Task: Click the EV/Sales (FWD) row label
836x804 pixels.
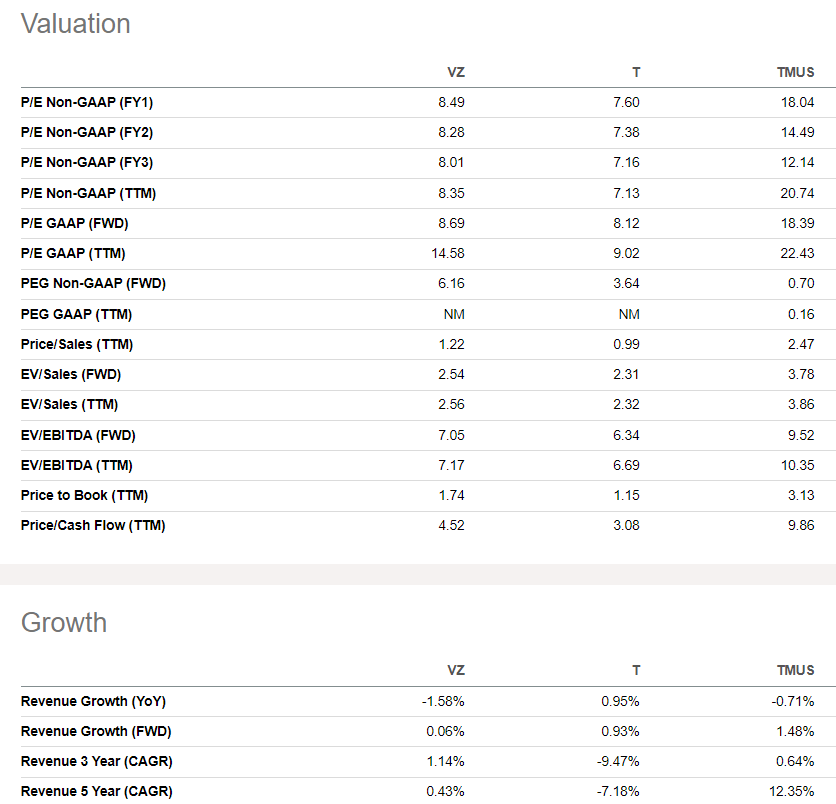Action: 70,374
